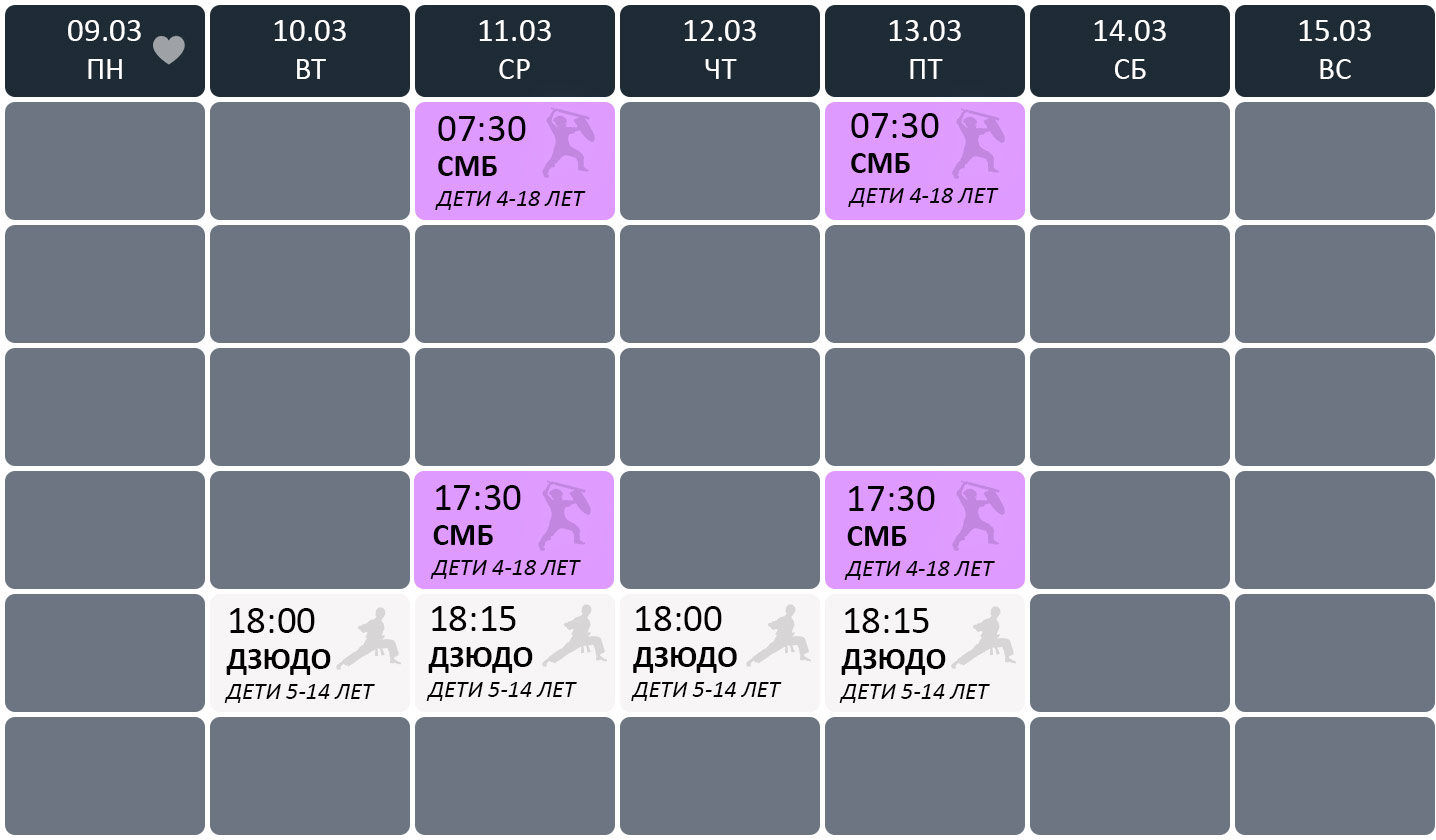This screenshot has height=840, width=1436.
Task: Open the Wednesday 07:30 СМБ class time
Action: 482,130
